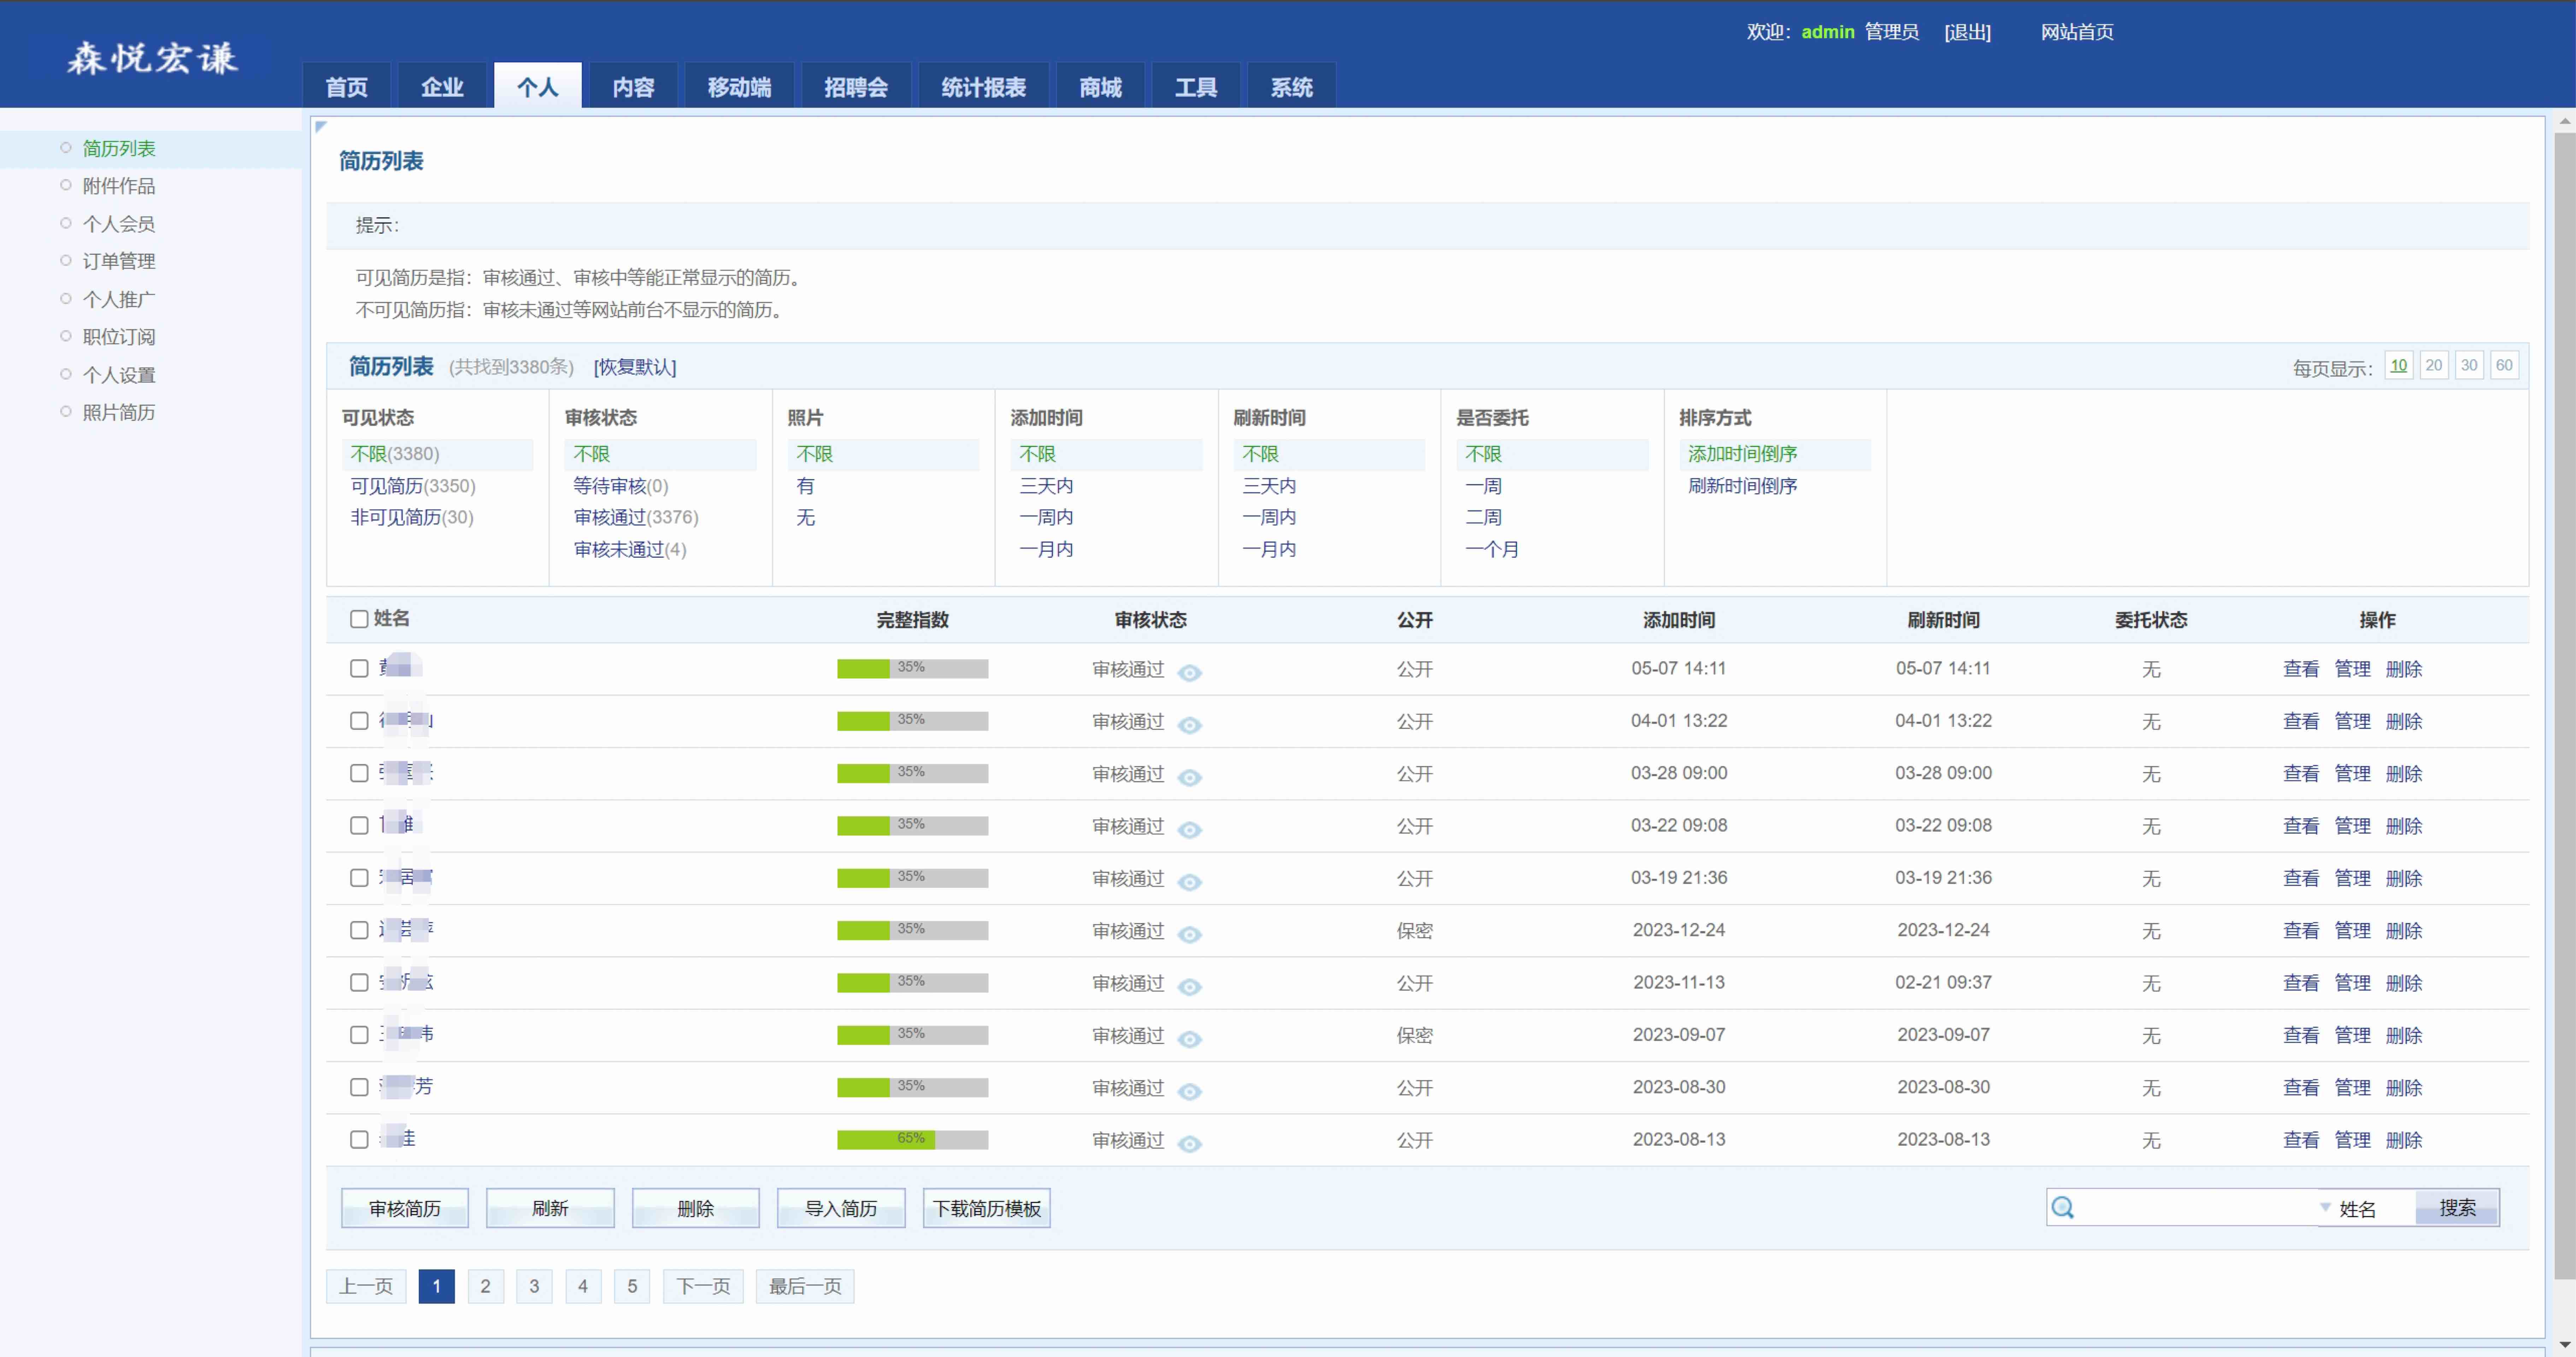Check the row added 03-19 21:36
The image size is (2576, 1357).
pyautogui.click(x=359, y=878)
